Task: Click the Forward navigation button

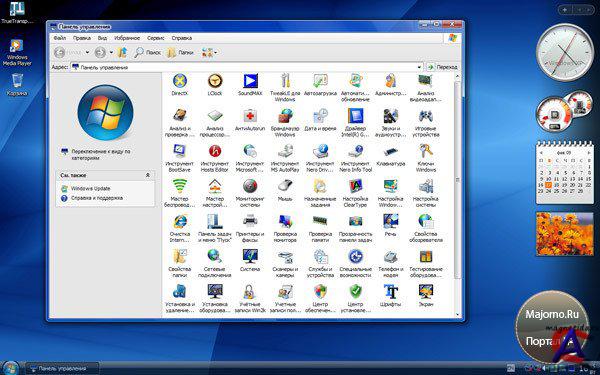Action: pyautogui.click(x=100, y=52)
